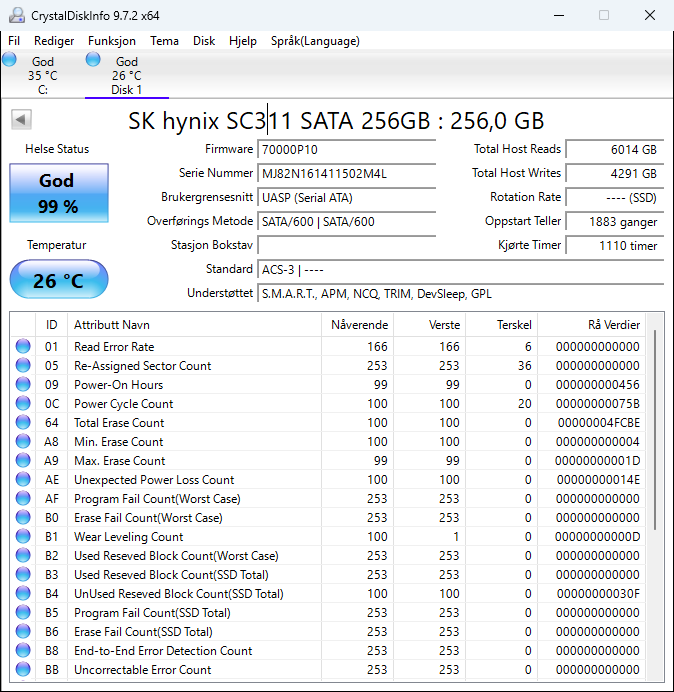Click the Terskel column header
The width and height of the screenshot is (674, 692).
point(501,325)
